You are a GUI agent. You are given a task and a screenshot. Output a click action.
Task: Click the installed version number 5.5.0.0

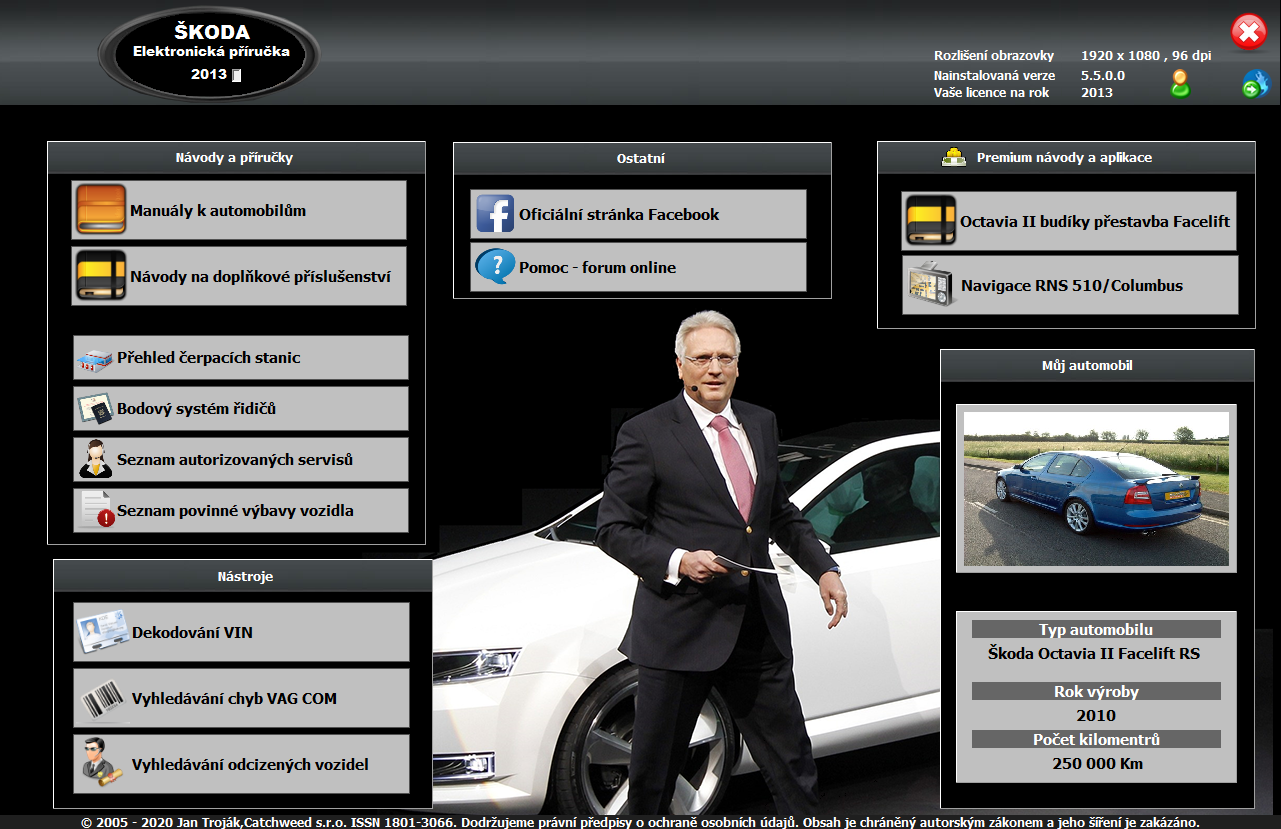[x=1103, y=75]
